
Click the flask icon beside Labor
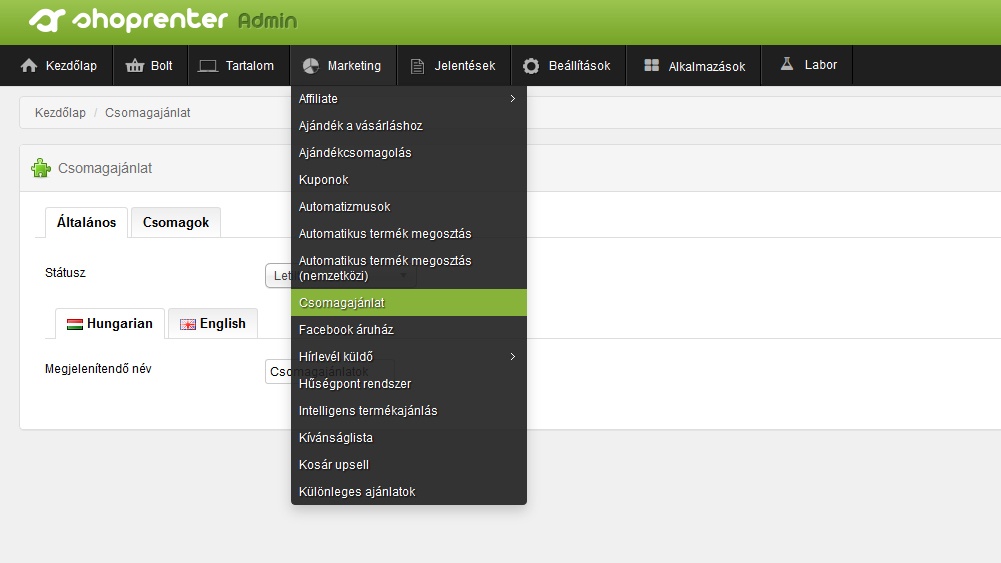coord(786,64)
